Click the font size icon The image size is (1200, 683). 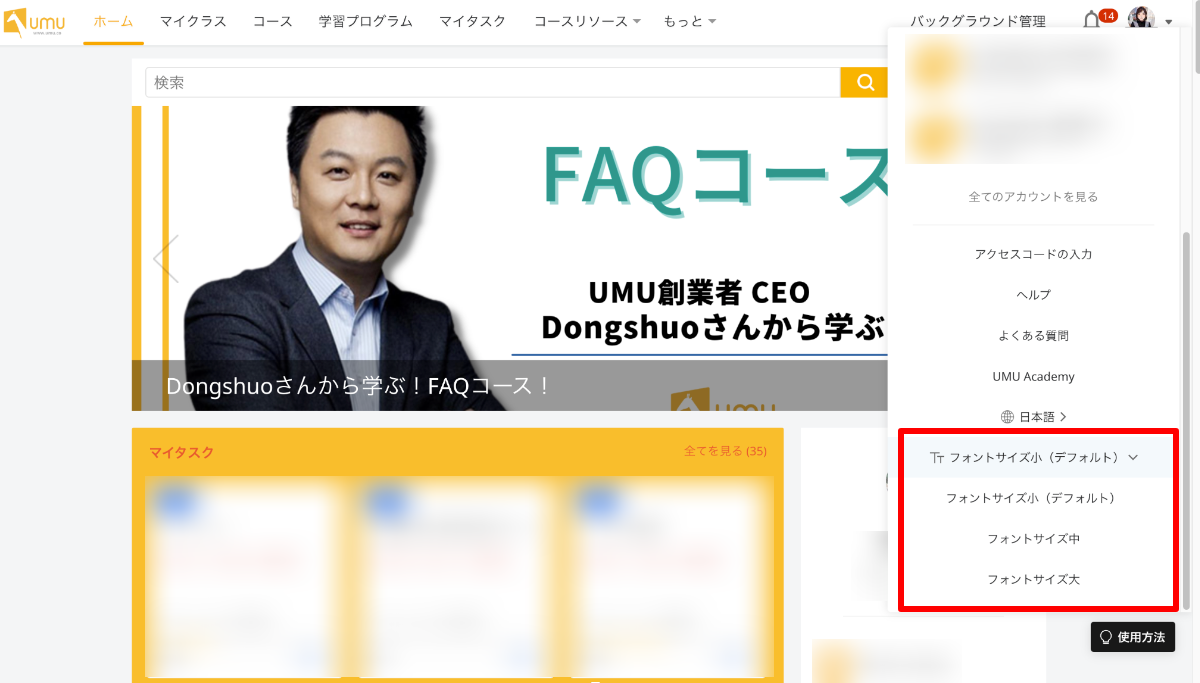click(x=936, y=458)
